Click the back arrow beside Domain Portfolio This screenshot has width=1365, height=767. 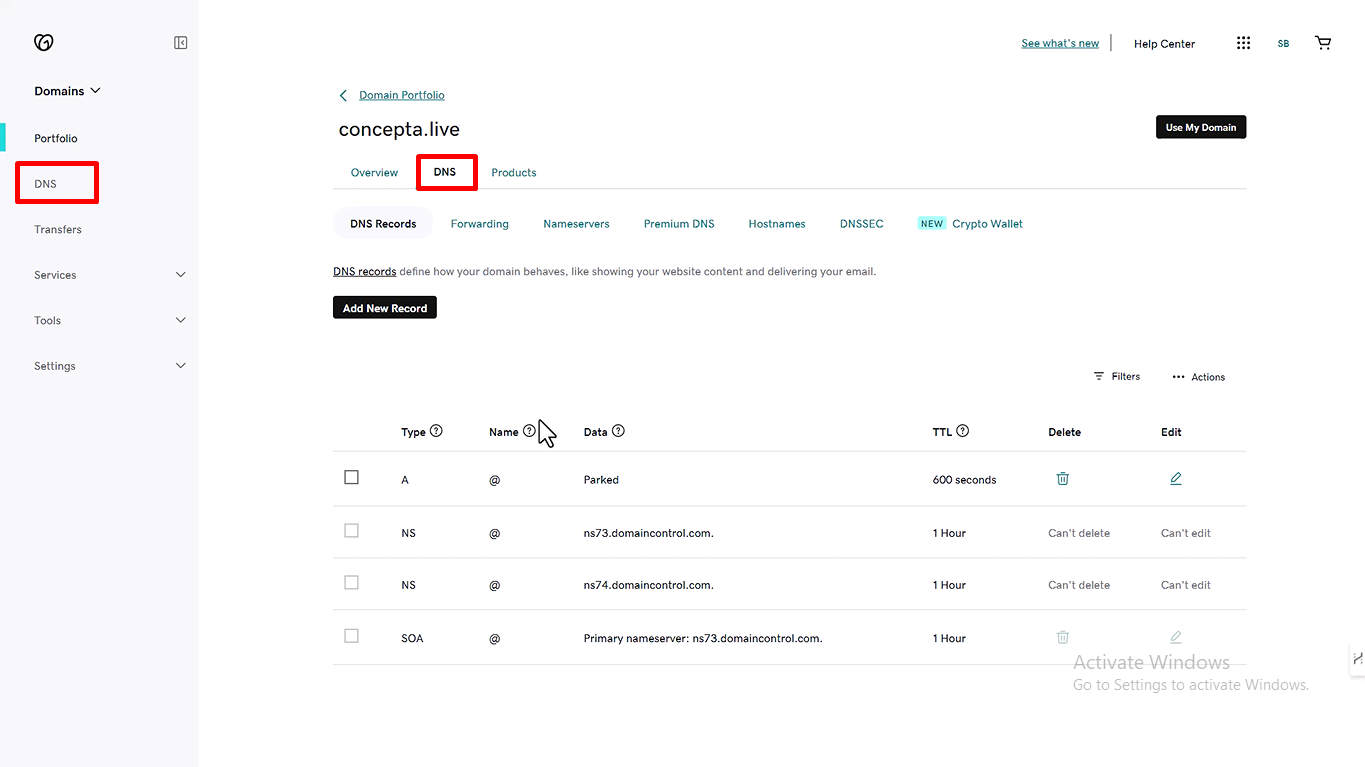click(x=343, y=96)
